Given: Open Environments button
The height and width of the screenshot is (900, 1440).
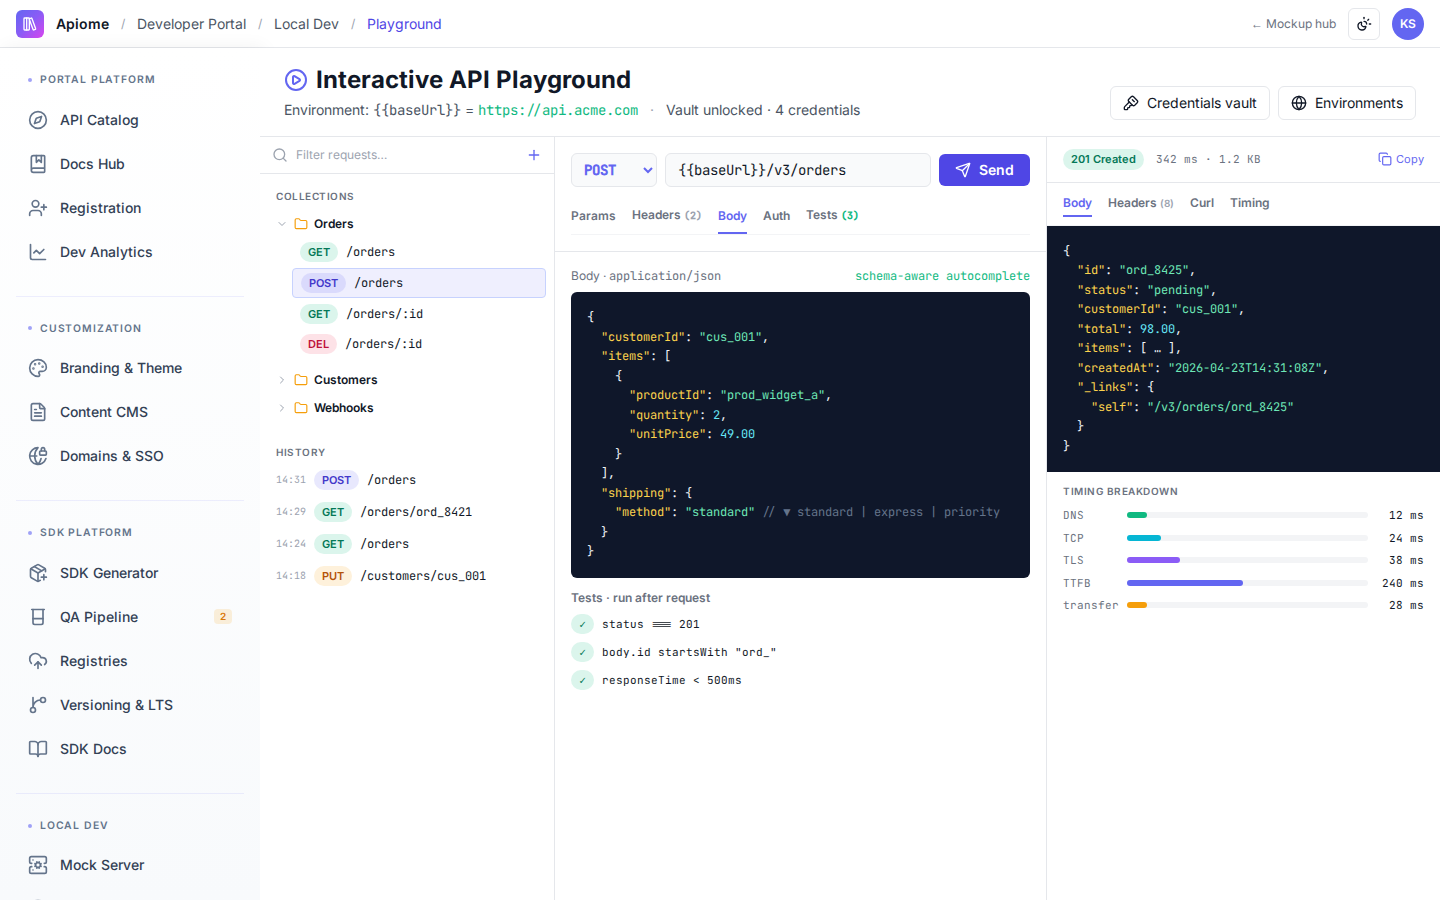Looking at the screenshot, I should click(x=1347, y=103).
